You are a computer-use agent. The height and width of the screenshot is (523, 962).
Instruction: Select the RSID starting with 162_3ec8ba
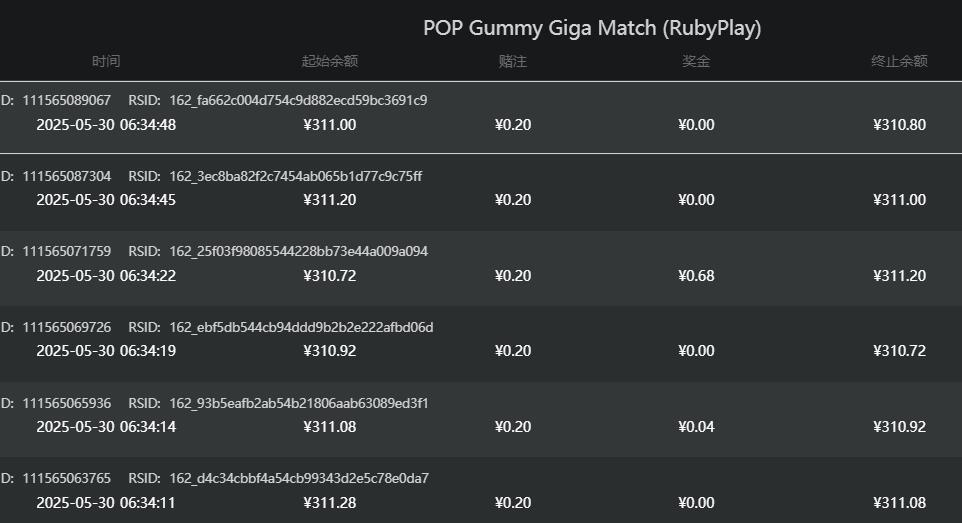tap(295, 176)
